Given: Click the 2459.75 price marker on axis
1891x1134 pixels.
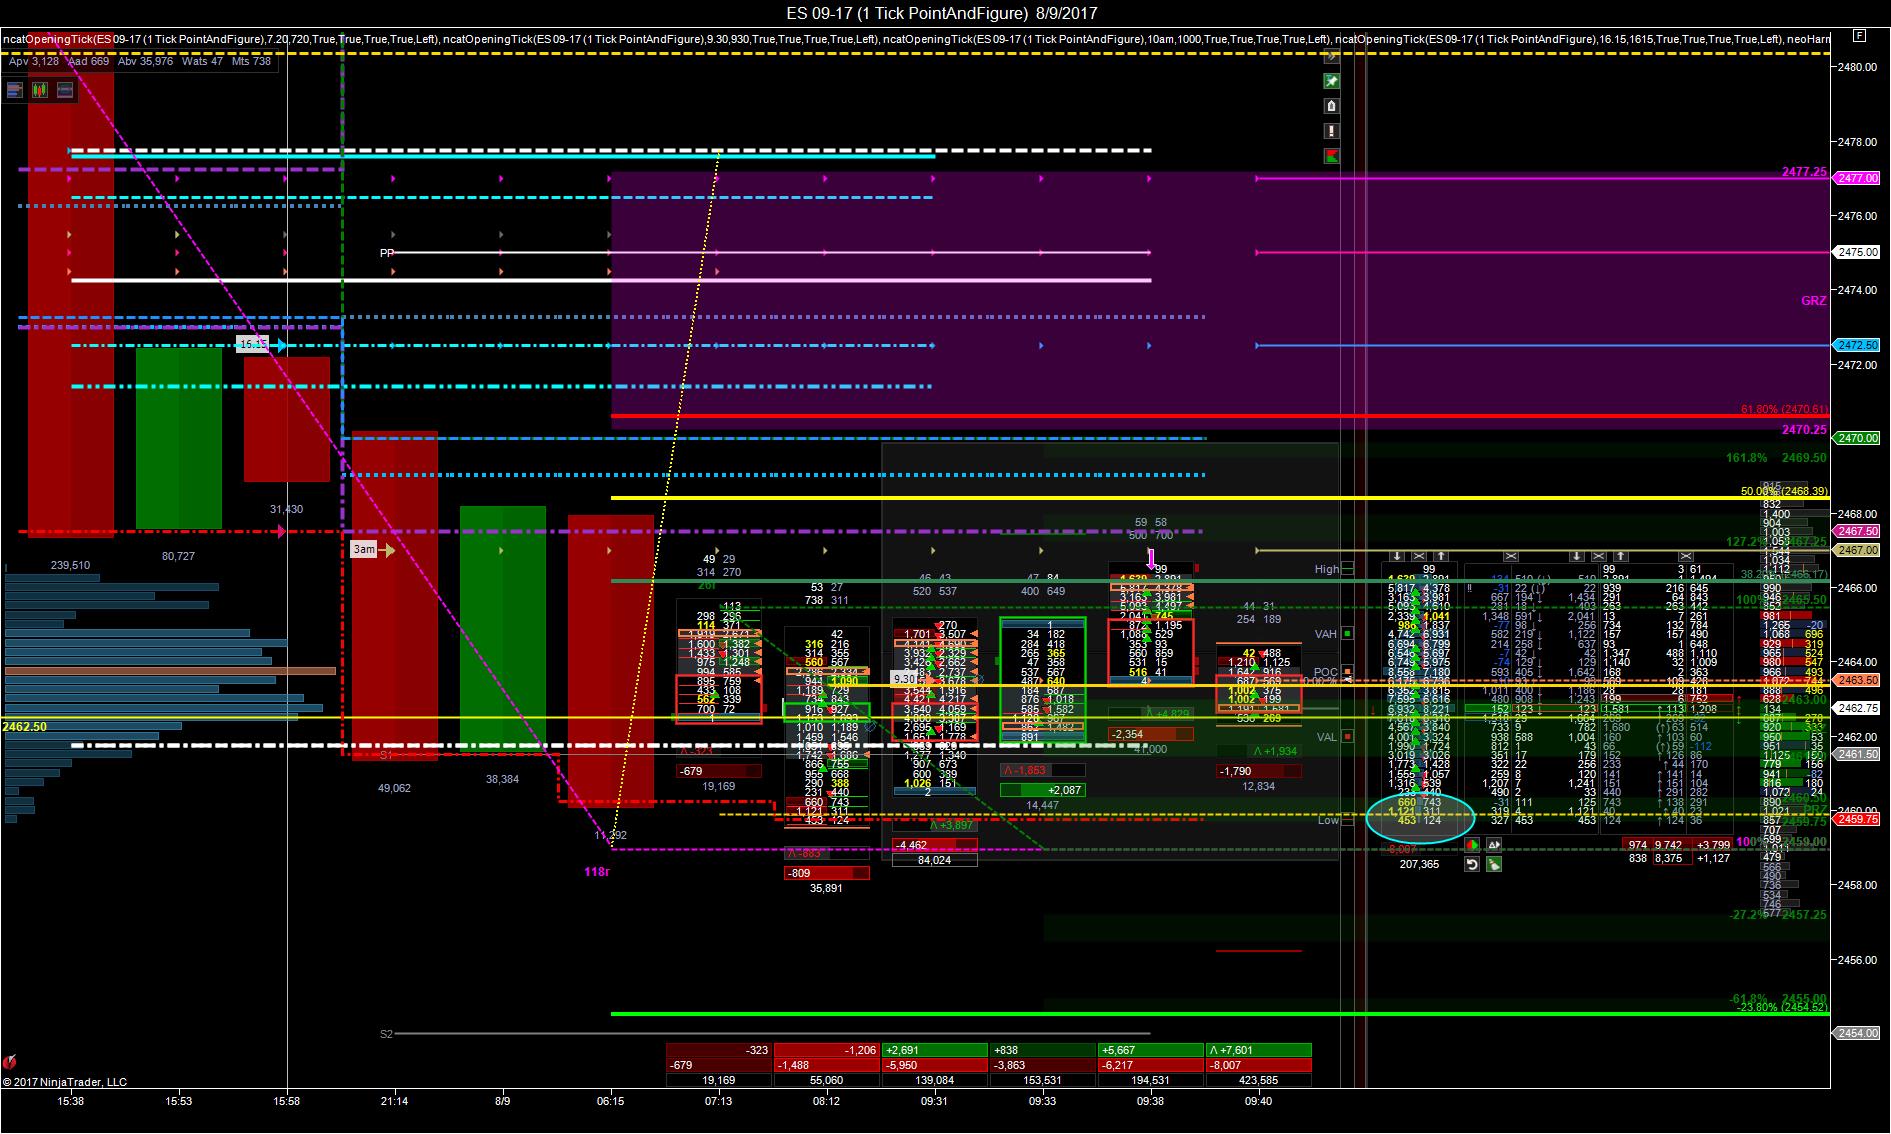Looking at the screenshot, I should click(1858, 820).
